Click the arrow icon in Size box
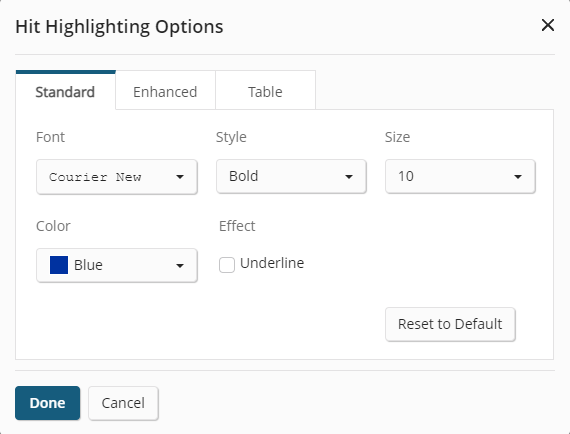570x434 pixels. (x=518, y=177)
